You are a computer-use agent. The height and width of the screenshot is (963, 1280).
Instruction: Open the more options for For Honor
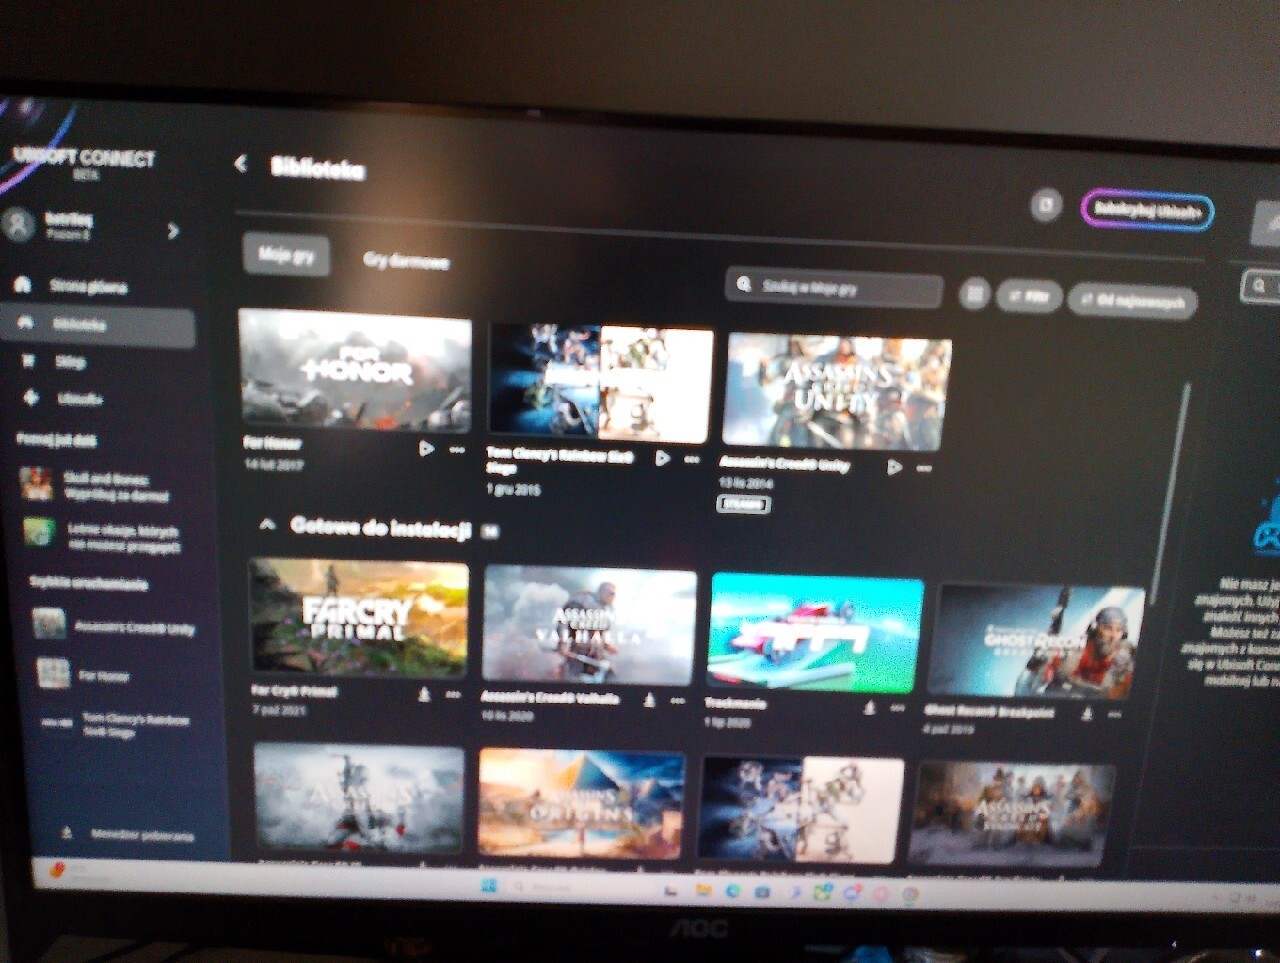click(x=457, y=450)
